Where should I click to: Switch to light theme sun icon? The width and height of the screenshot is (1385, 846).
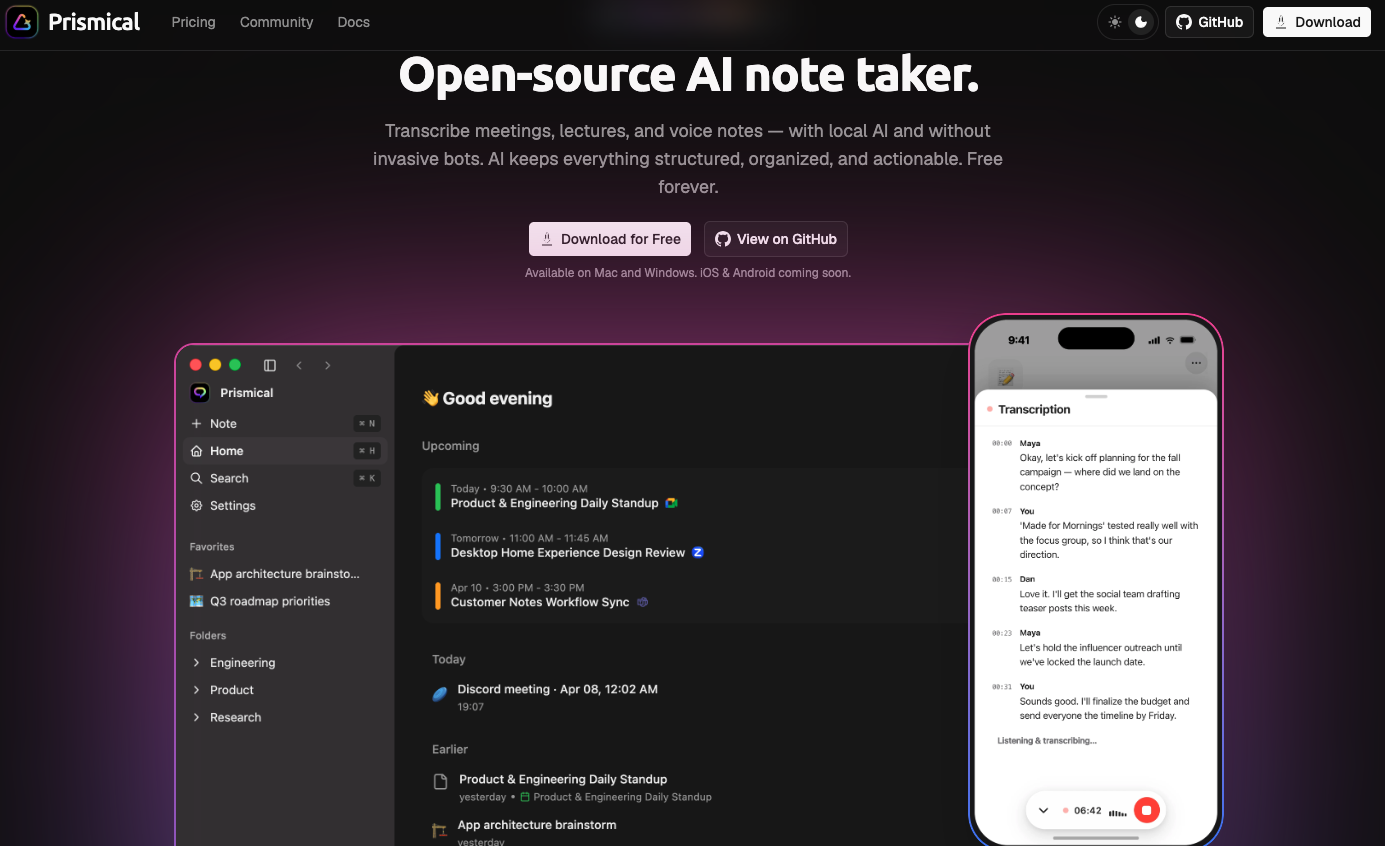(1115, 22)
